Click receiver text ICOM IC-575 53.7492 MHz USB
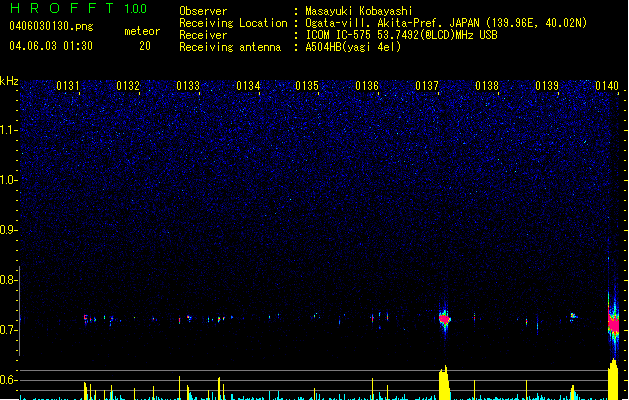 [x=402, y=35]
